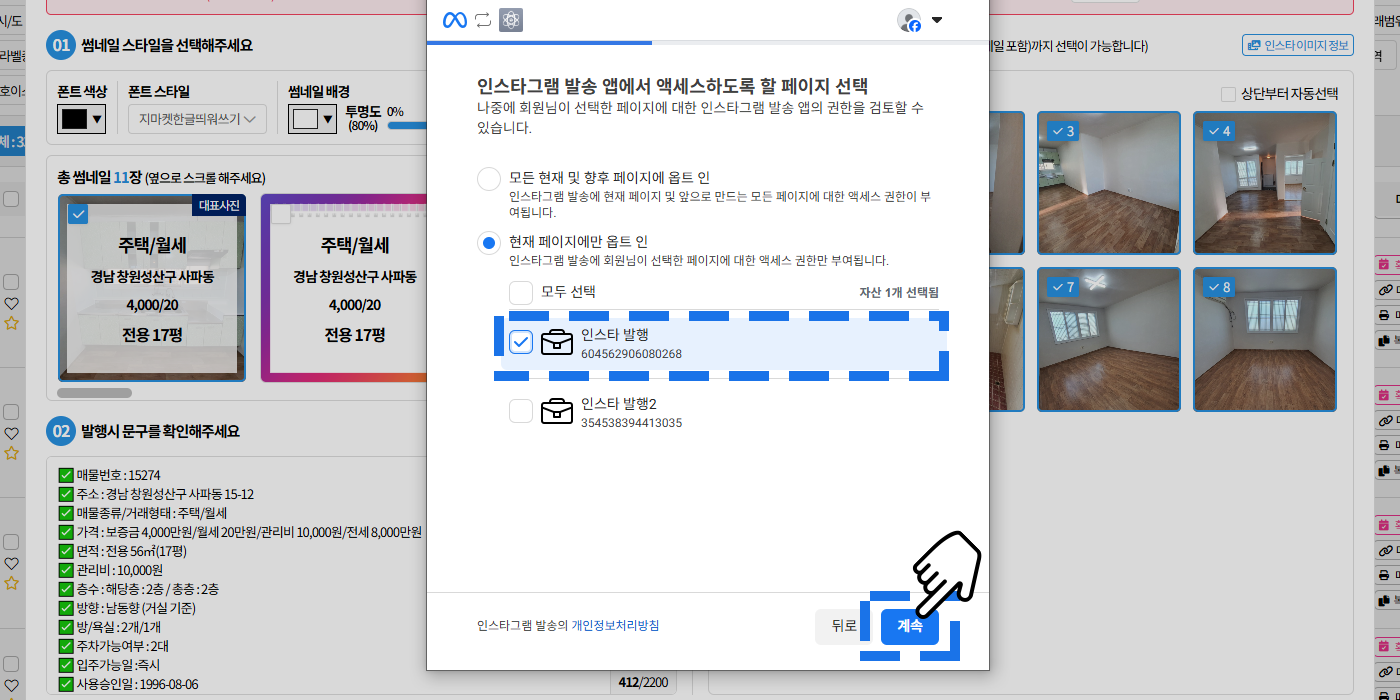Click the briefcase icon next to 인스타 발행
Screen dimensions: 1400x700
click(x=557, y=342)
